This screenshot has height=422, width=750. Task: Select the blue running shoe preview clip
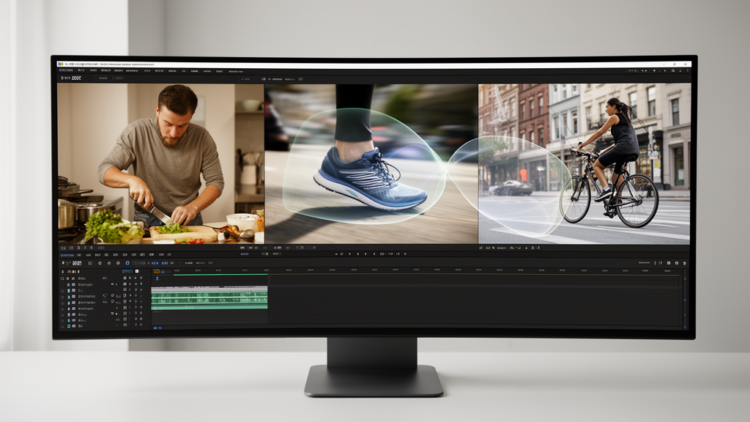pos(371,164)
